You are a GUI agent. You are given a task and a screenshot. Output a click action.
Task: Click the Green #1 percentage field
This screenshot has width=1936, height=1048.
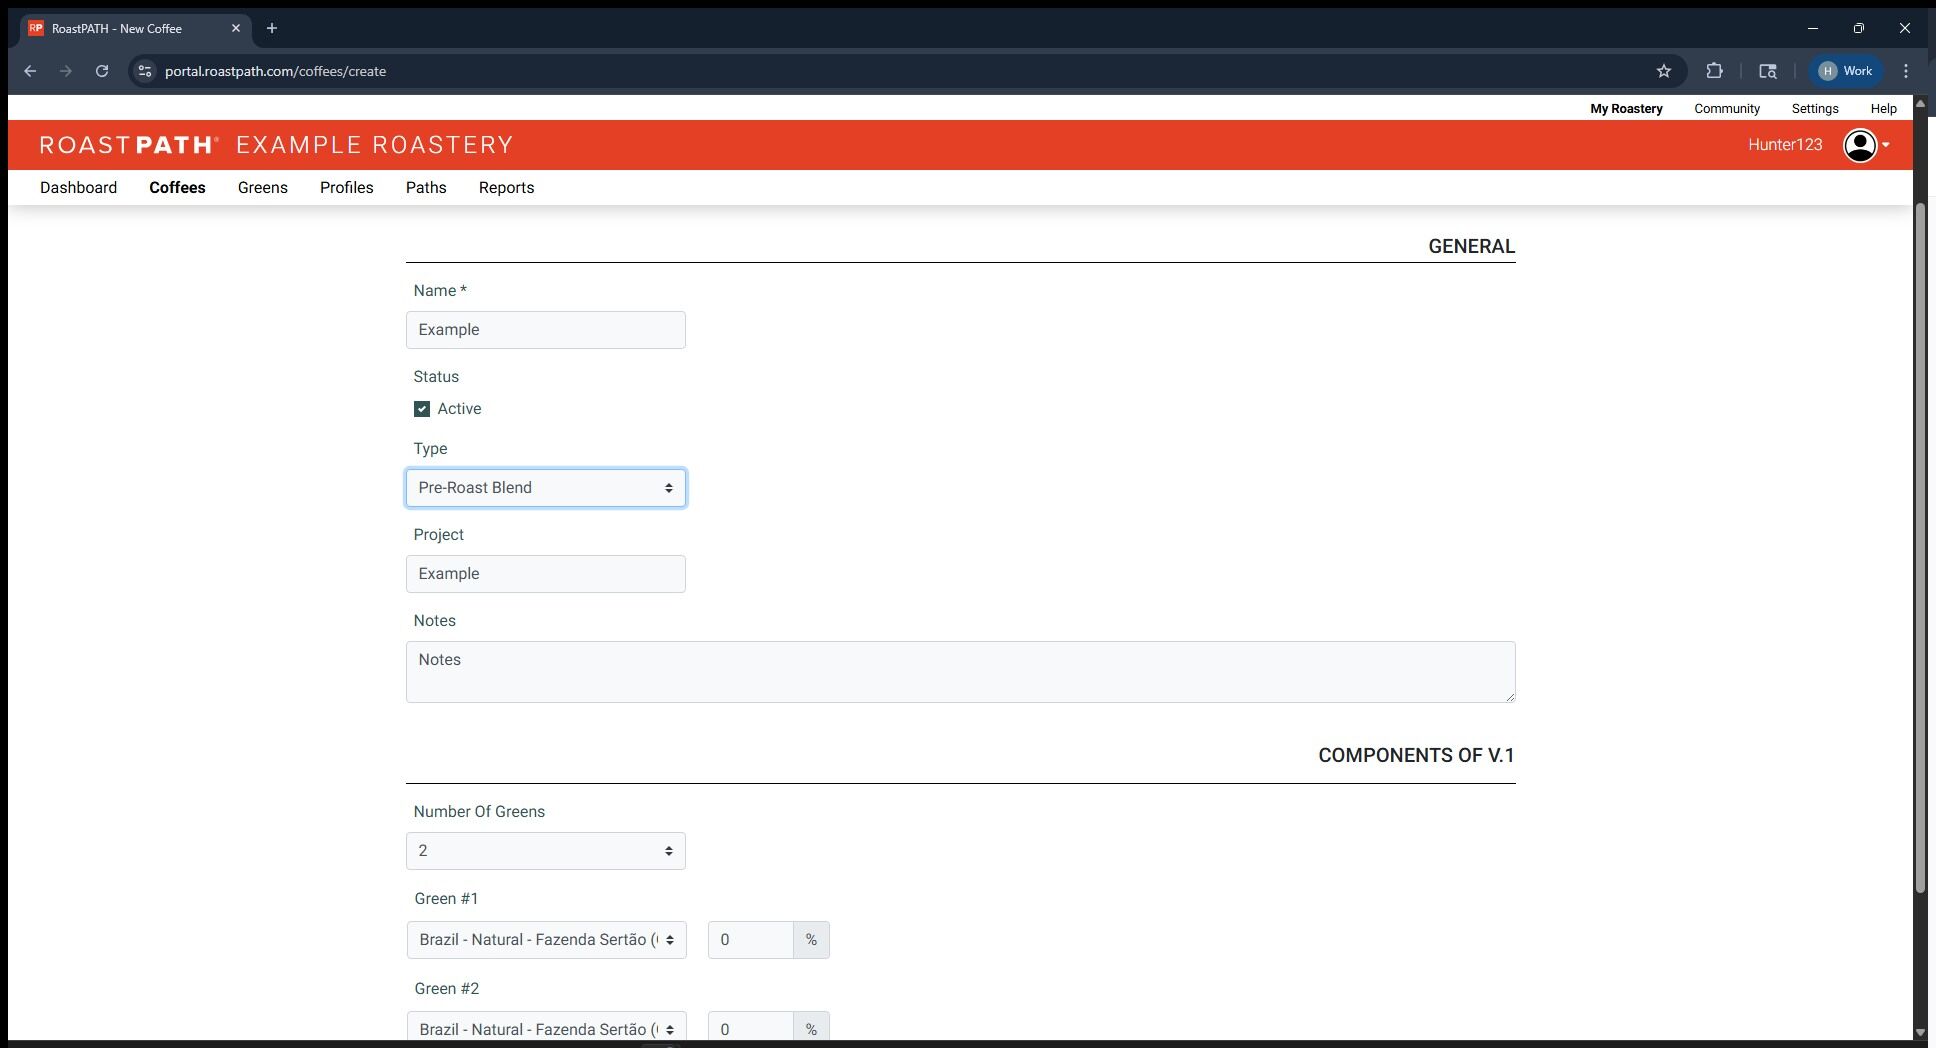[x=751, y=940]
